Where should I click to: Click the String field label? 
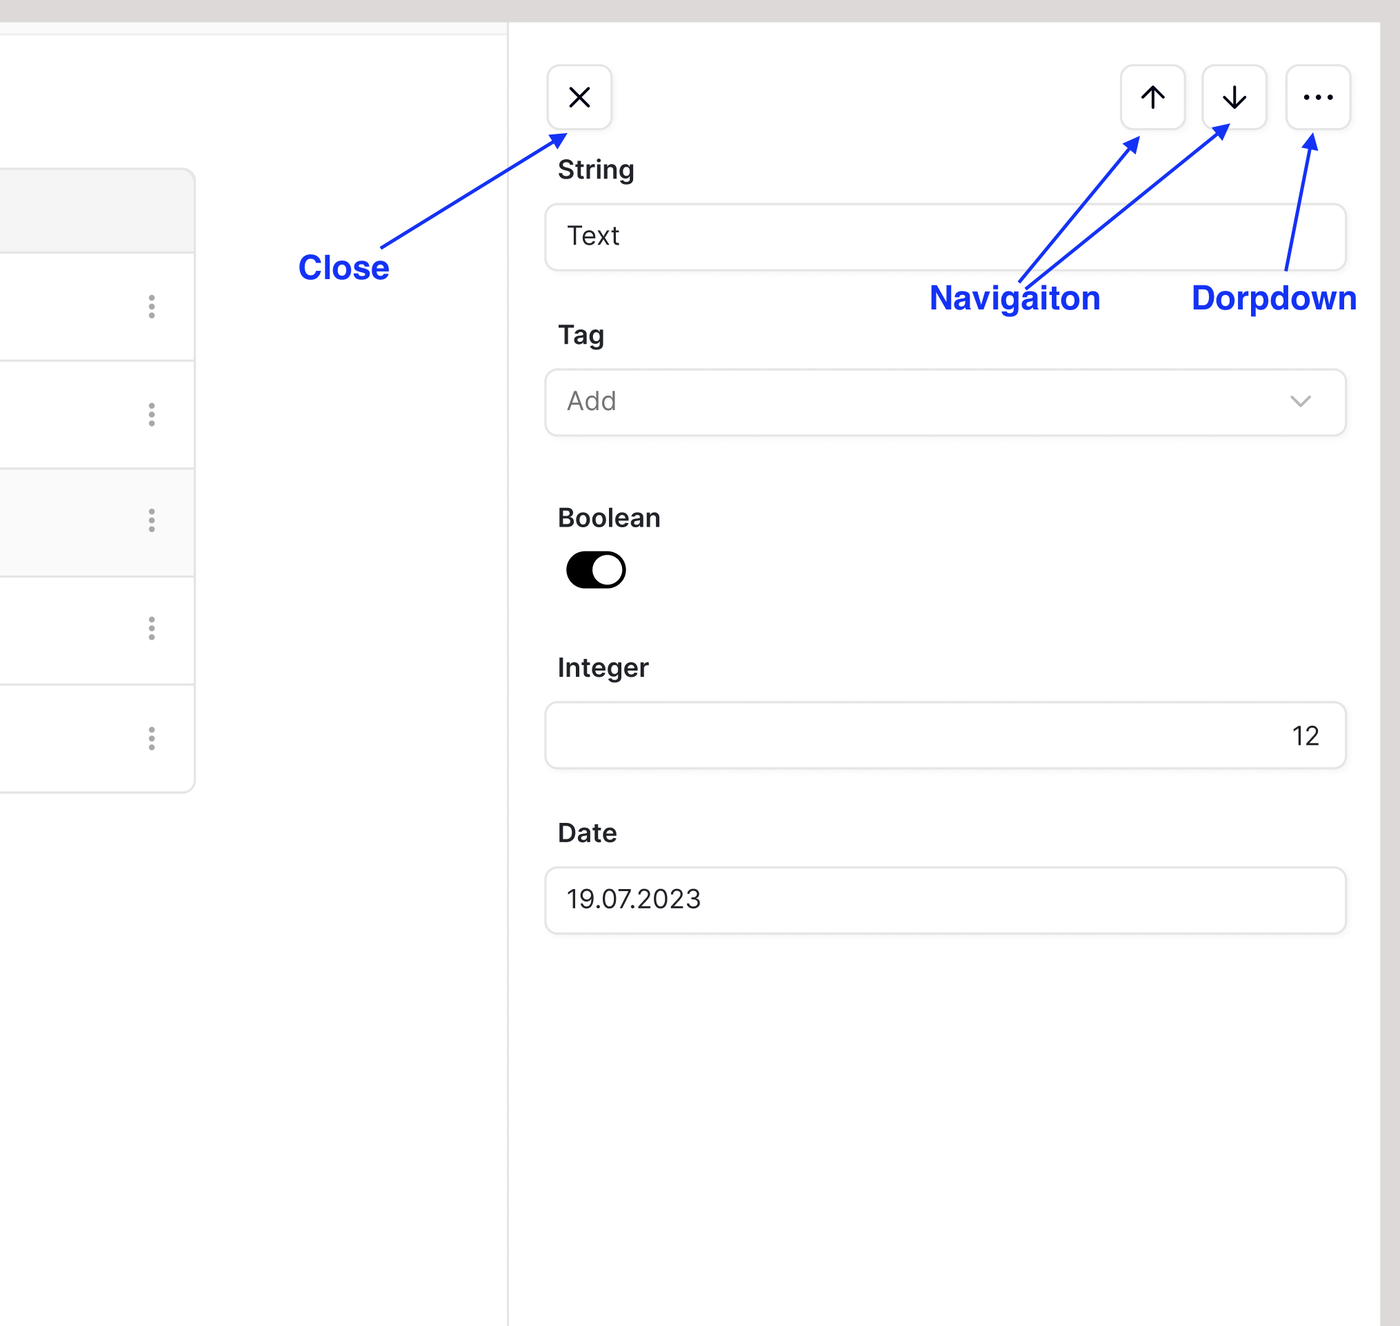(x=596, y=170)
